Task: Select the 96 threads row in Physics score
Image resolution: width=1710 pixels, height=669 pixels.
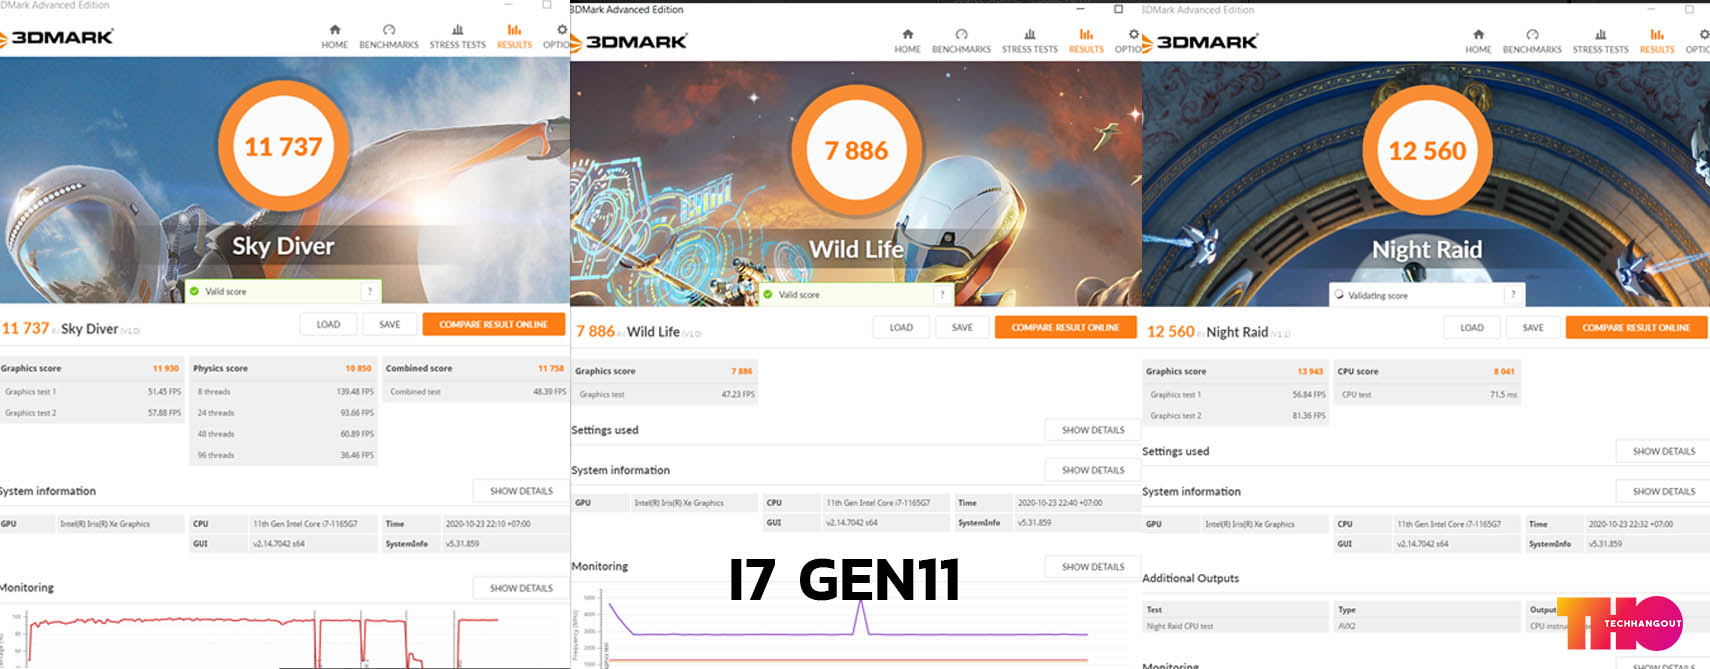Action: click(x=284, y=455)
